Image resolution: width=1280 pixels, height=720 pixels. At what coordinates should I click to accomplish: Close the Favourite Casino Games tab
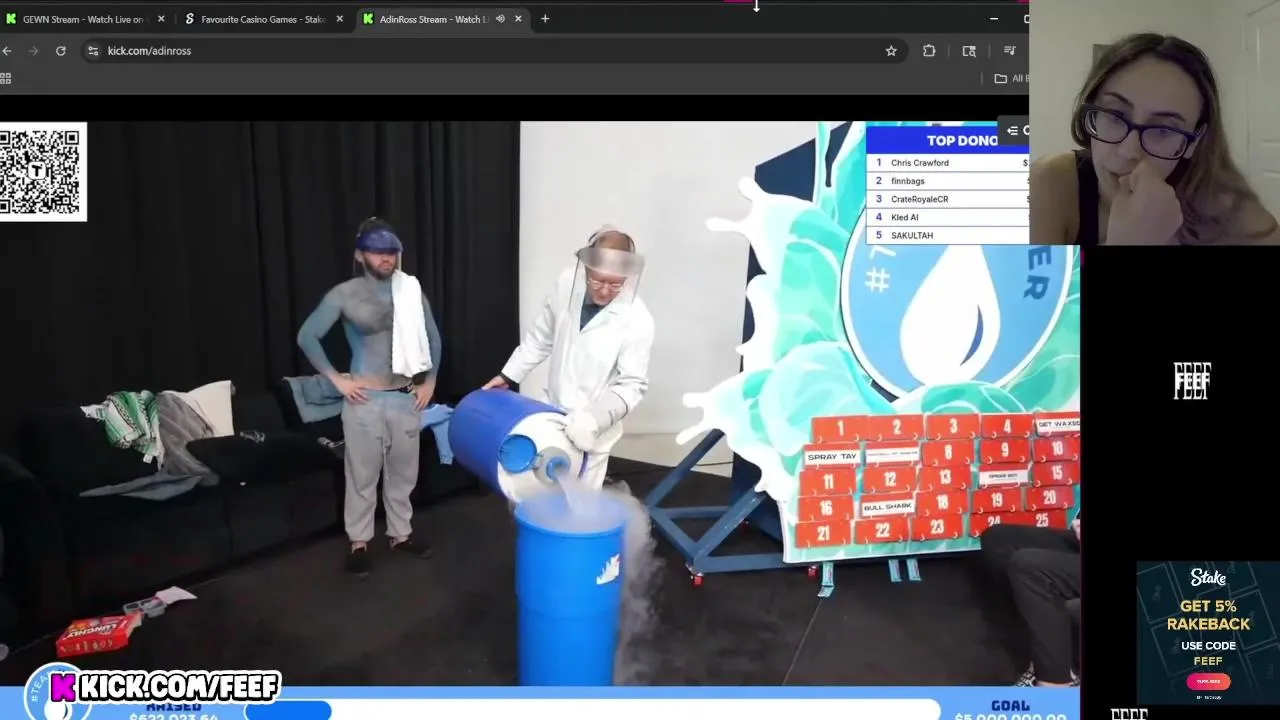pos(340,19)
